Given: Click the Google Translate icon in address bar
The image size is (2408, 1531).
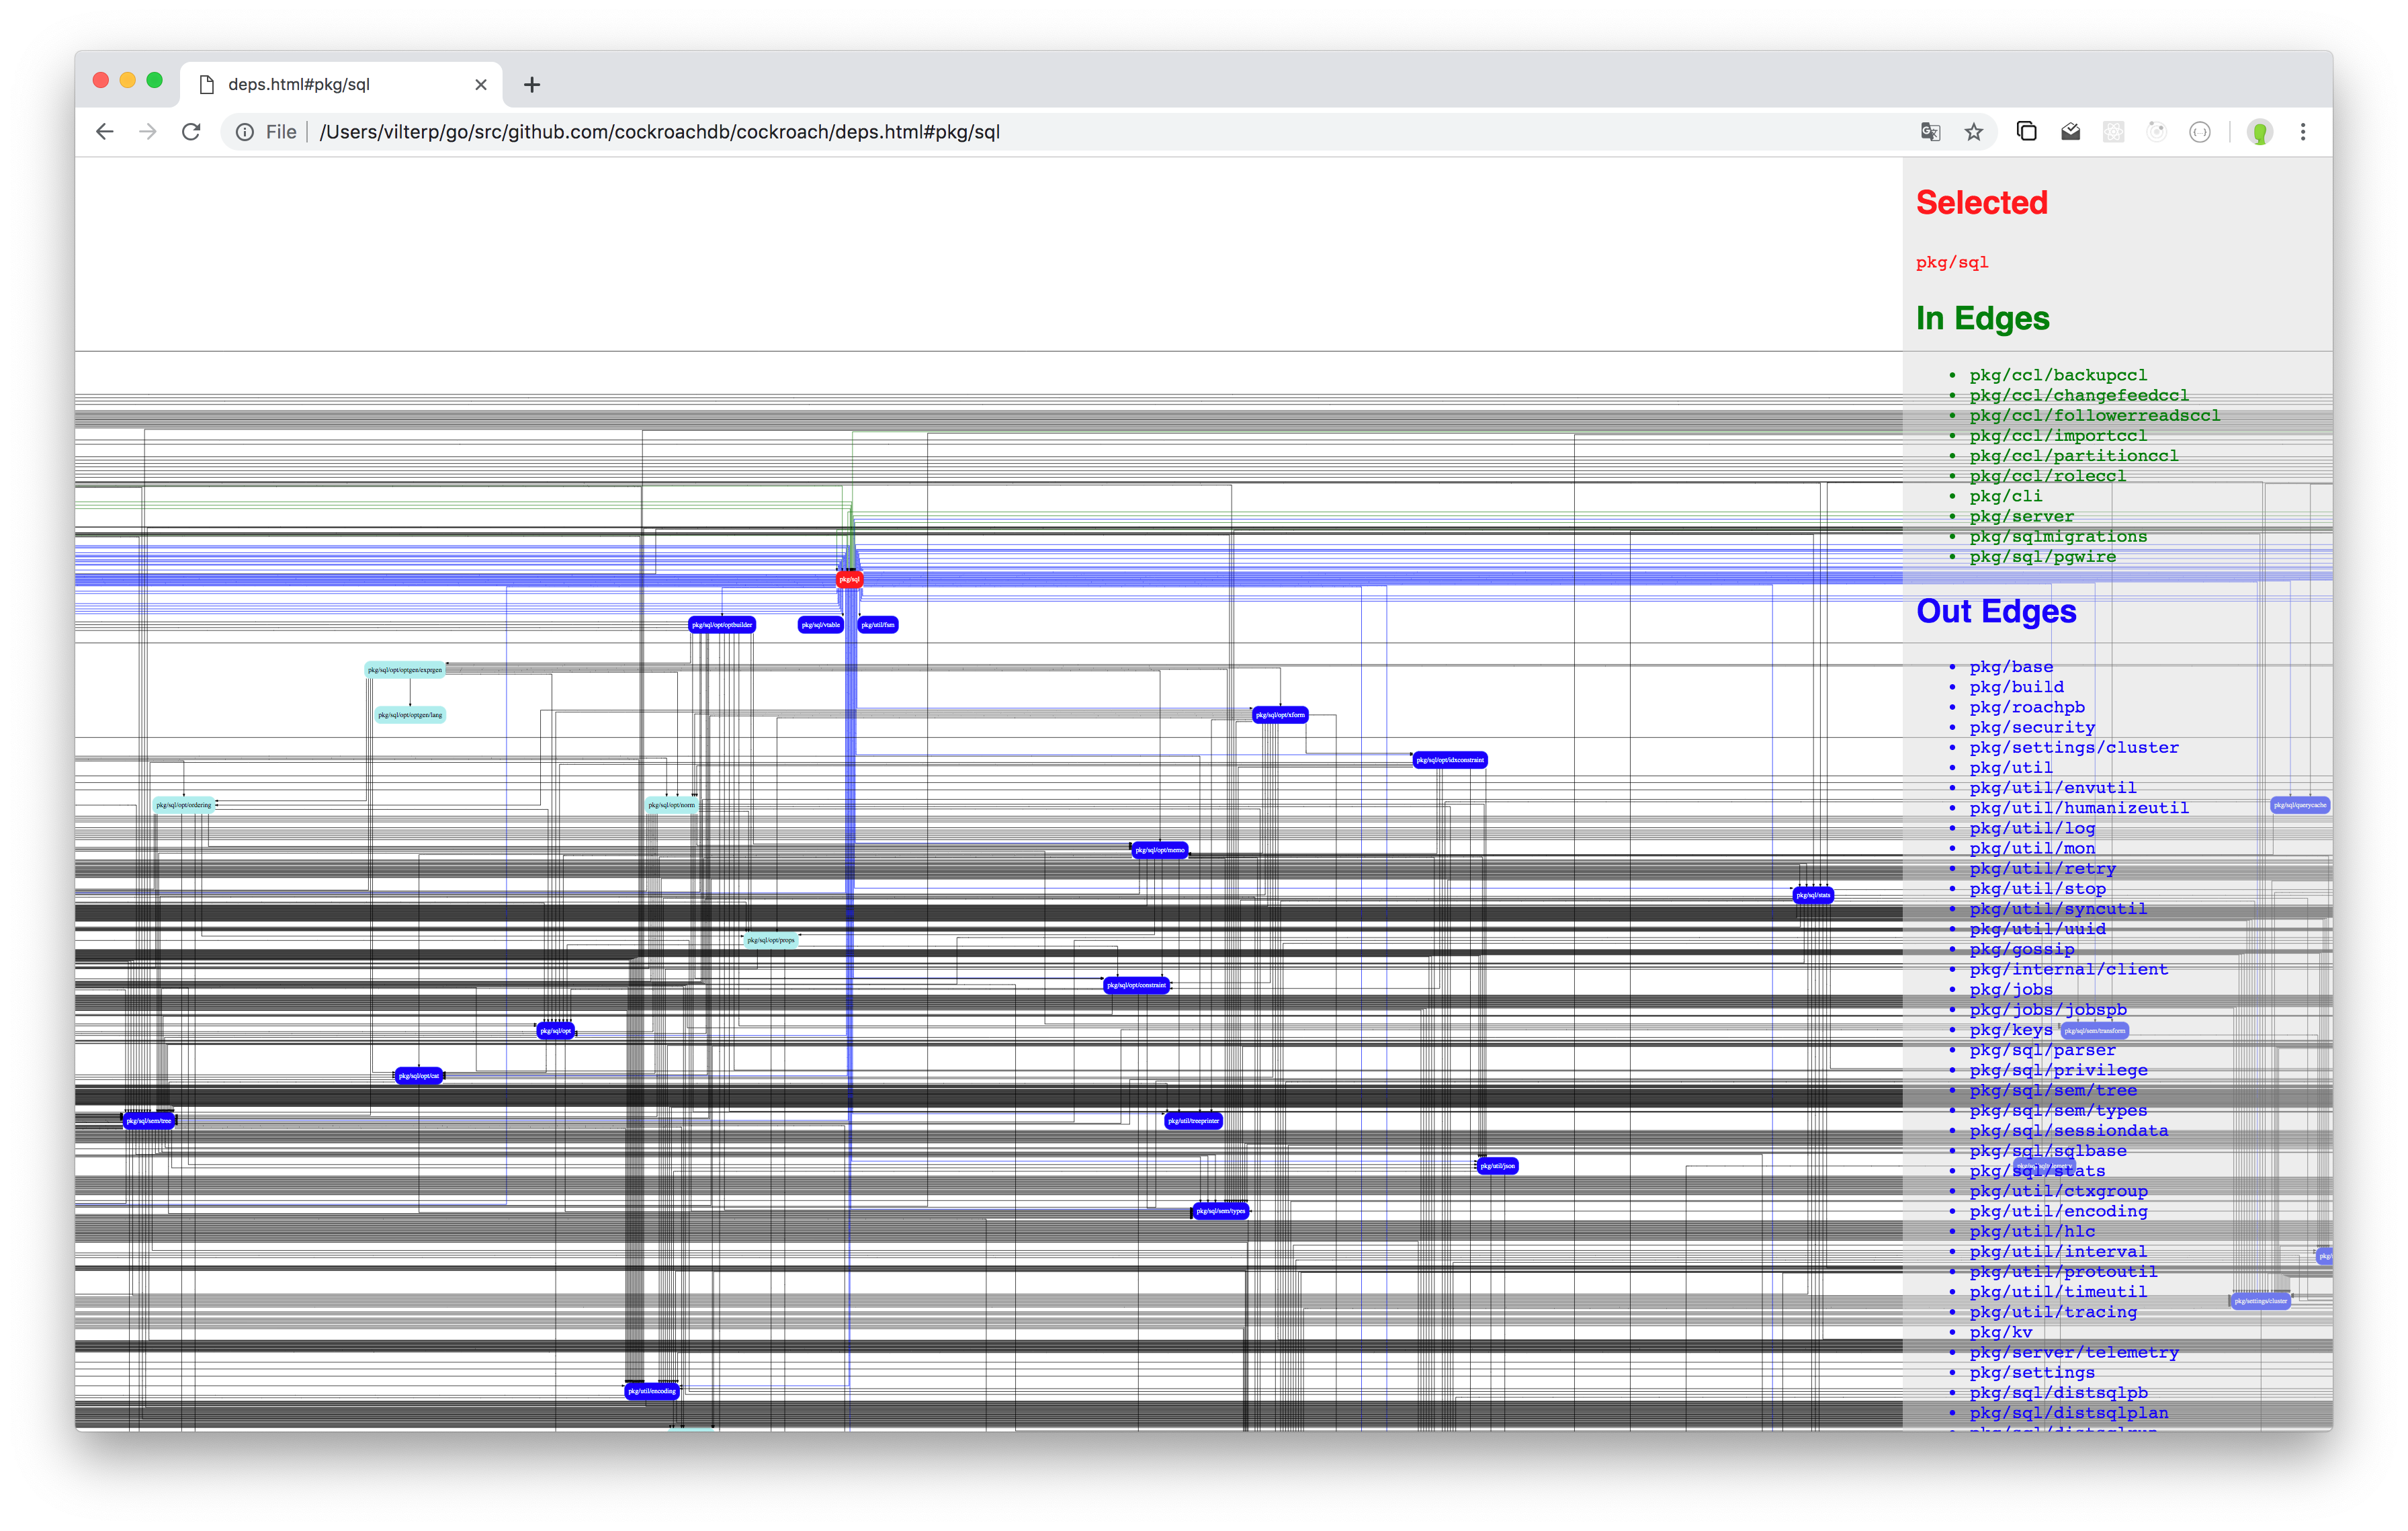Looking at the screenshot, I should click(1930, 132).
